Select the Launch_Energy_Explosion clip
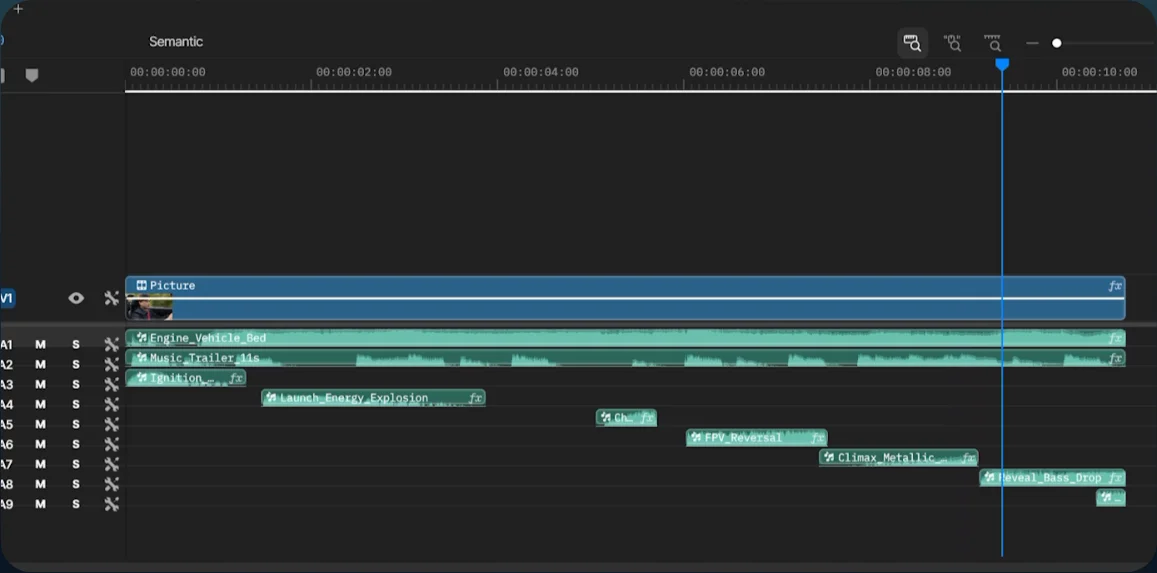The width and height of the screenshot is (1157, 573). click(373, 398)
